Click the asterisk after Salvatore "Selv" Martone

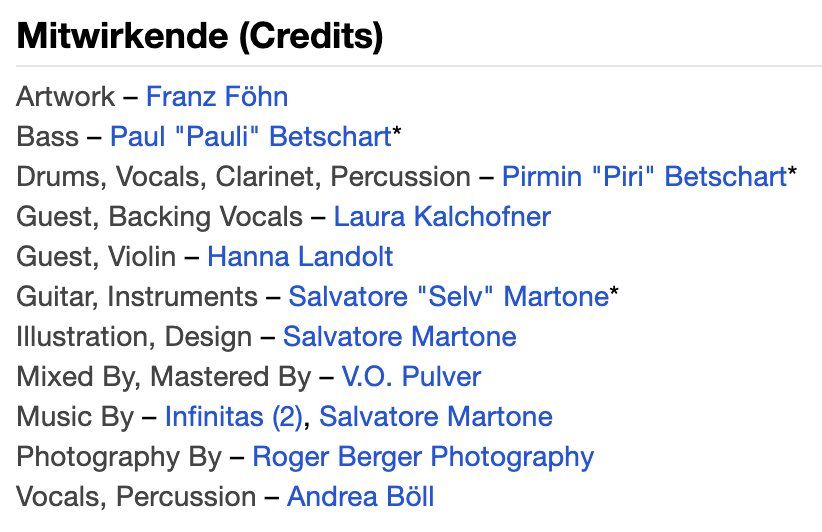pyautogui.click(x=614, y=291)
